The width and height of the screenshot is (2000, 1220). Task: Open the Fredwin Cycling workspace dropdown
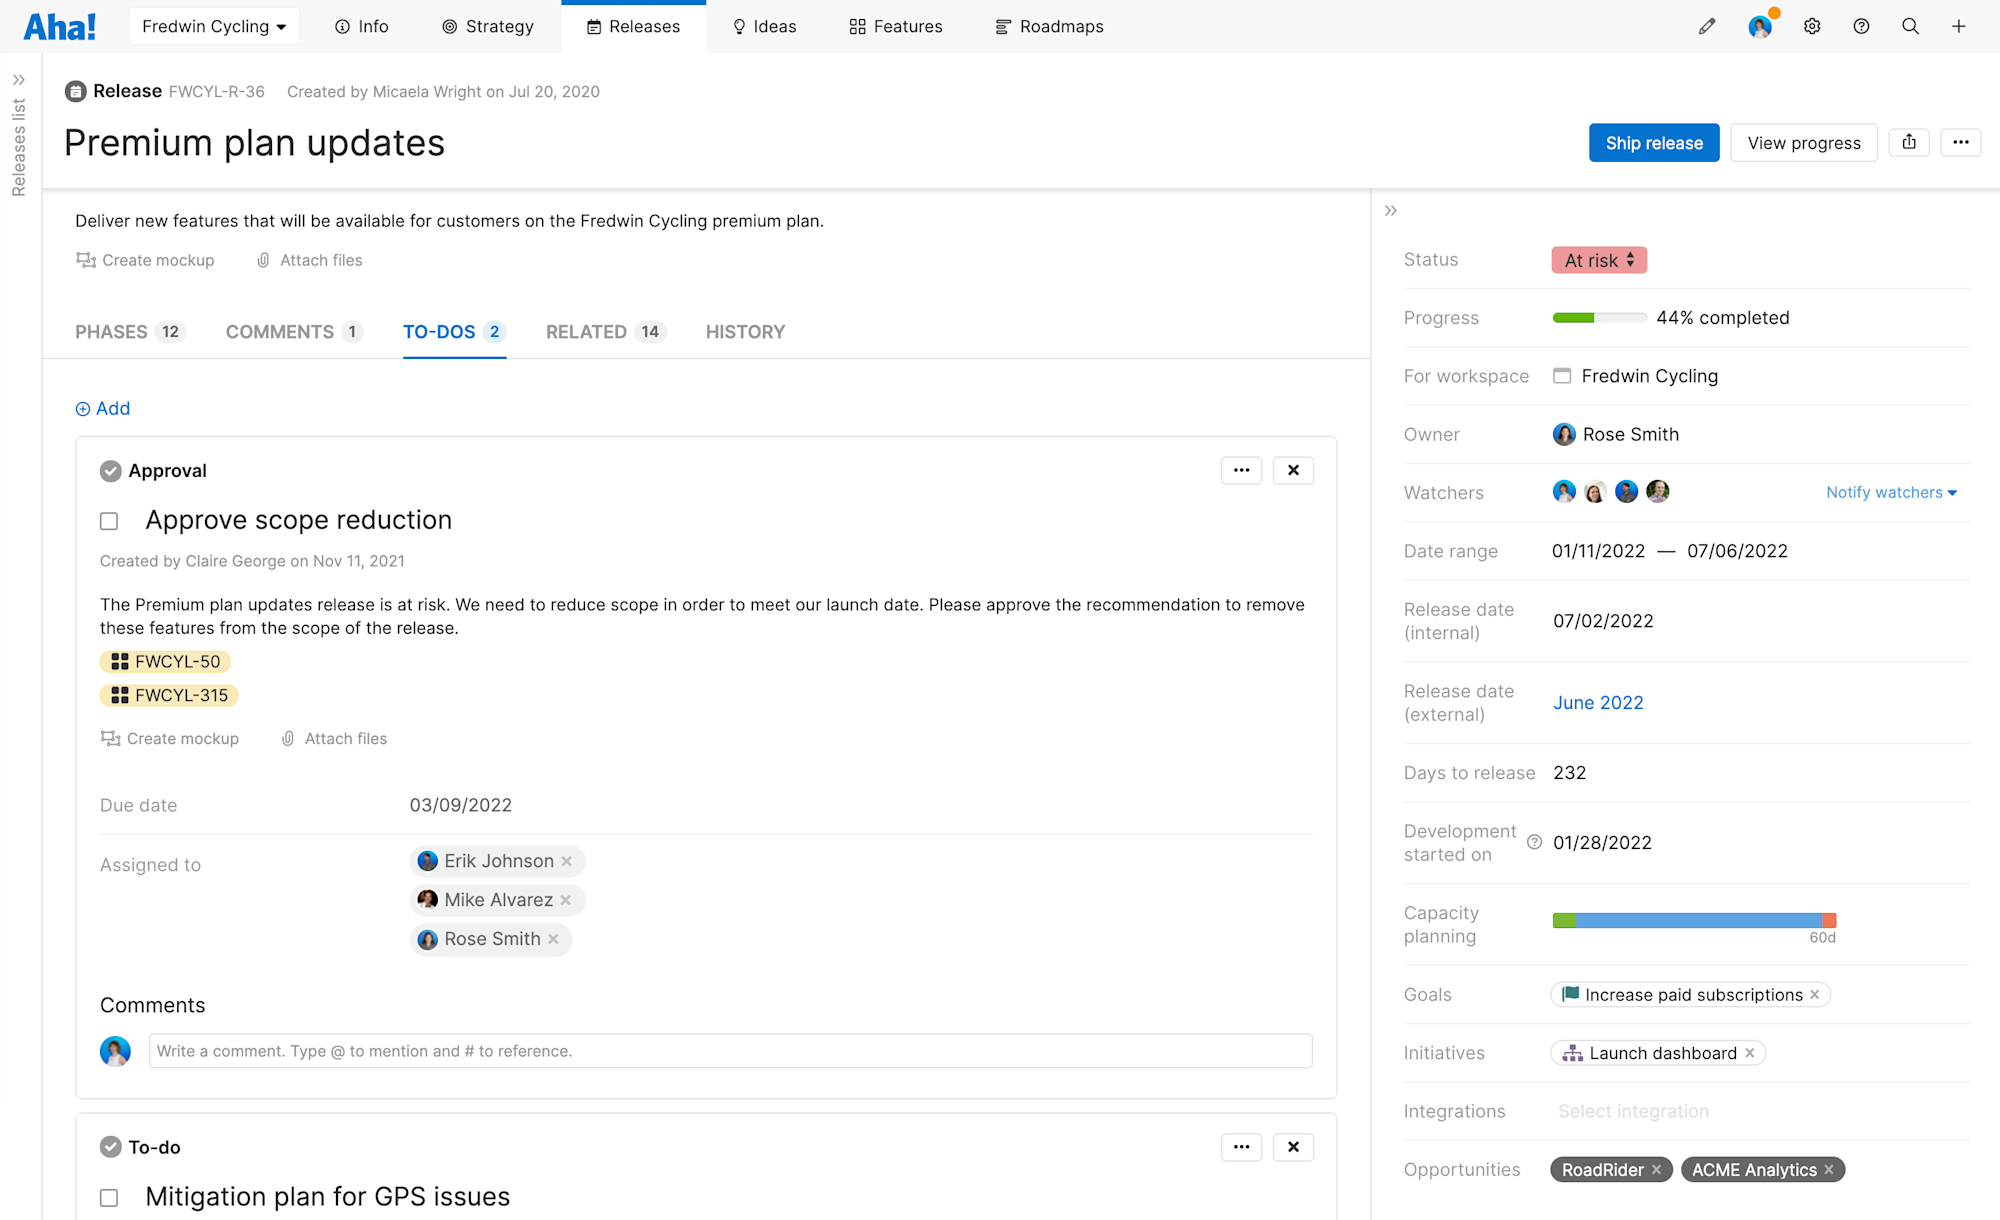pyautogui.click(x=214, y=27)
